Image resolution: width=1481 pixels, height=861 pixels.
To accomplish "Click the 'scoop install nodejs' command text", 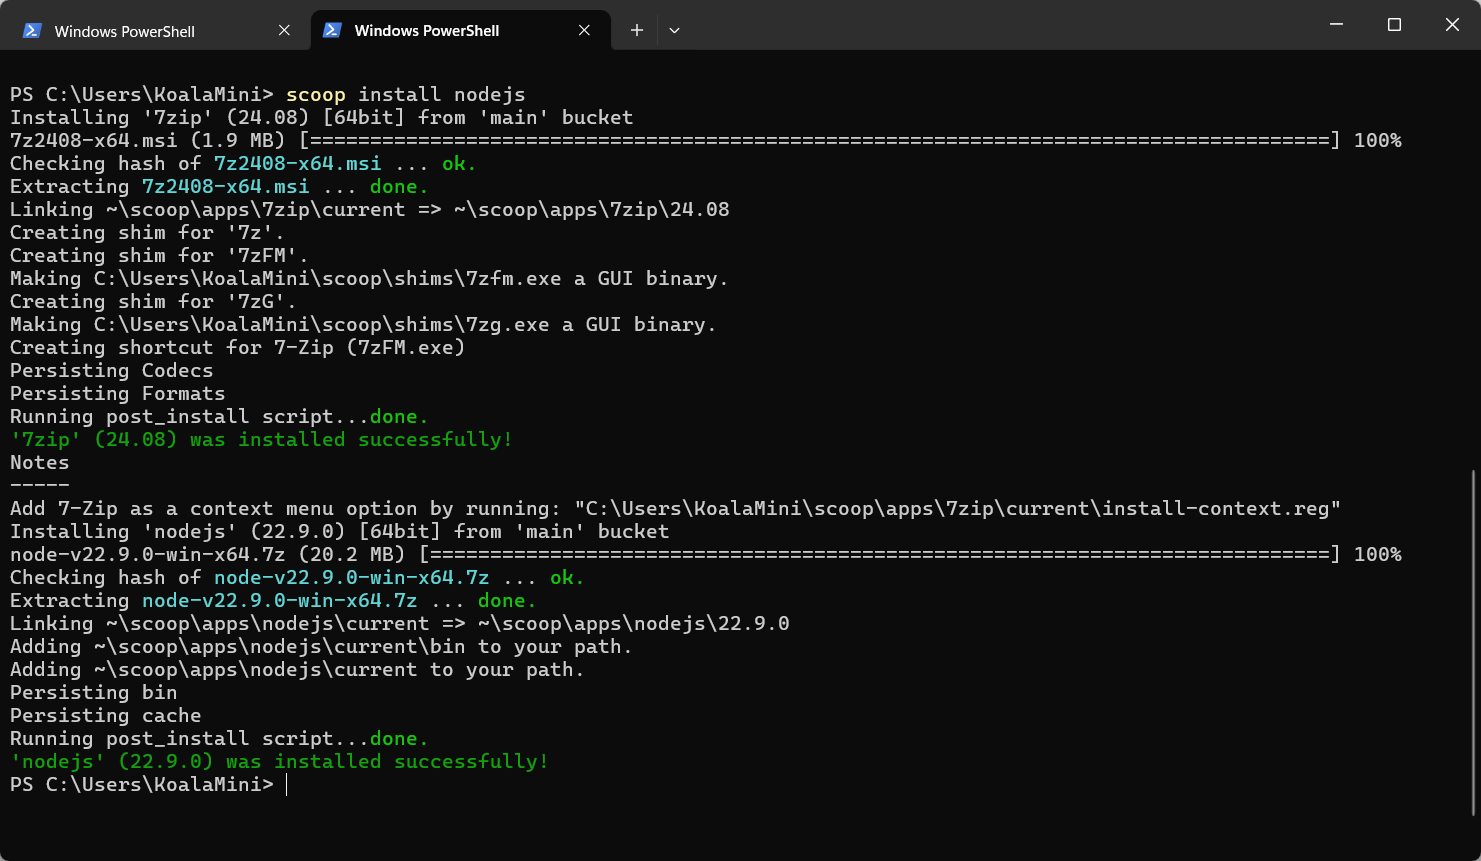I will point(405,95).
